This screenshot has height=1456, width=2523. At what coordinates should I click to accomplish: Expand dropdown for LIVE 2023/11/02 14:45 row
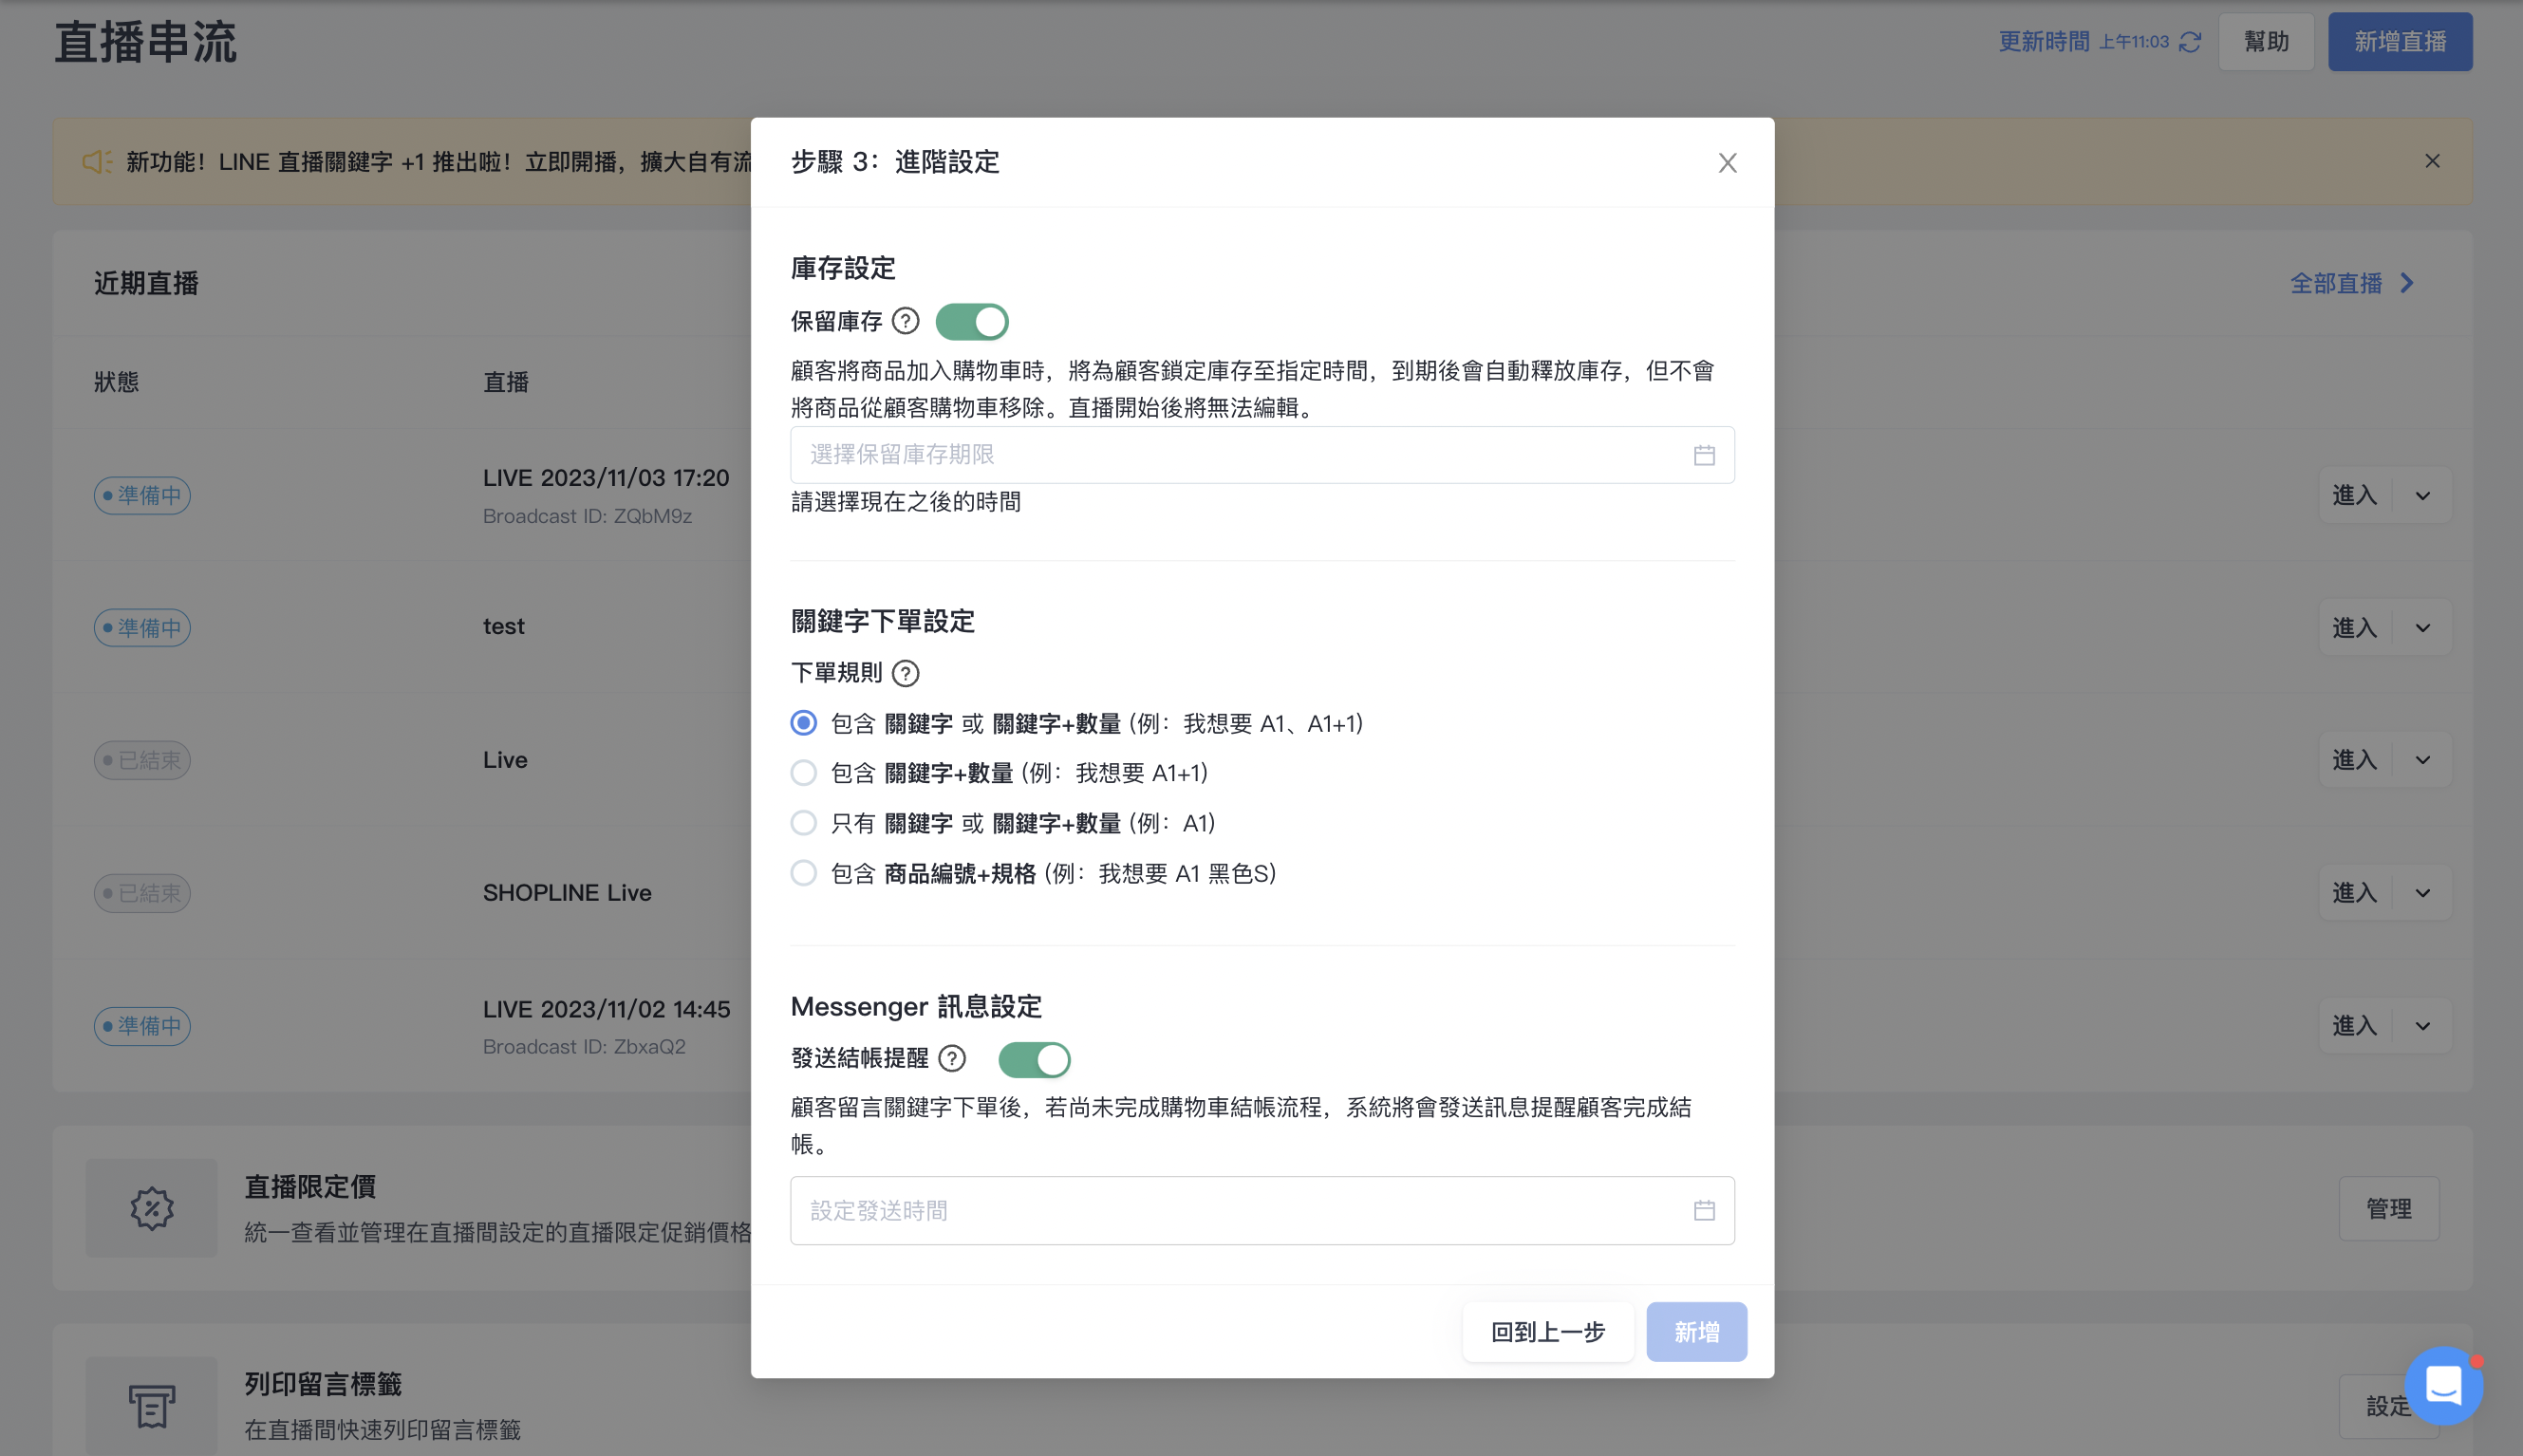(x=2422, y=1026)
